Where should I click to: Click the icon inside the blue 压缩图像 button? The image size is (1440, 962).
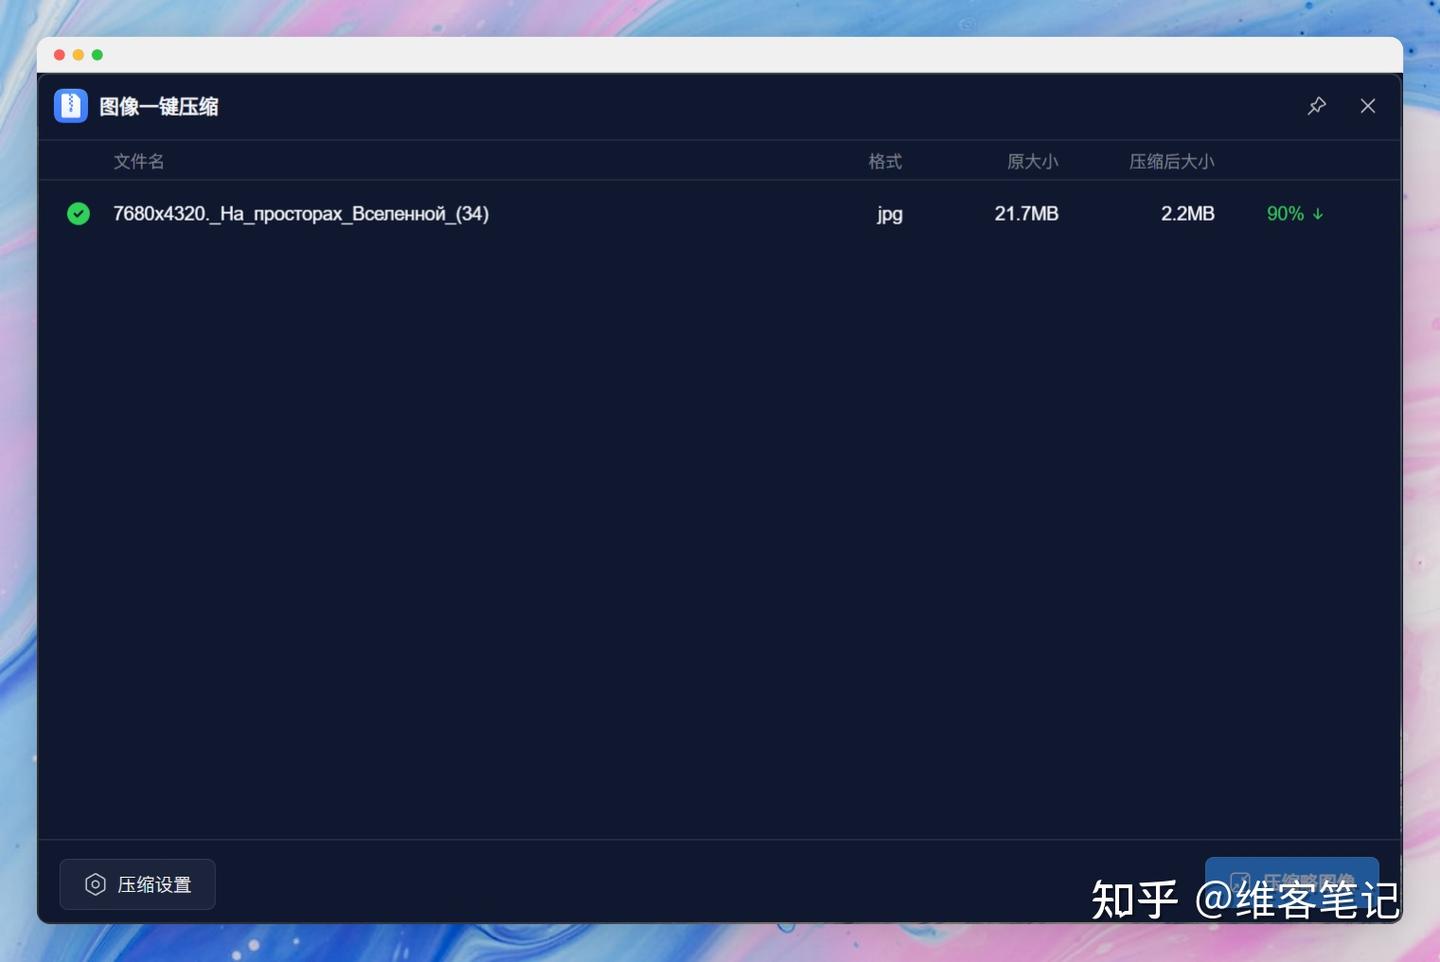coord(1240,880)
